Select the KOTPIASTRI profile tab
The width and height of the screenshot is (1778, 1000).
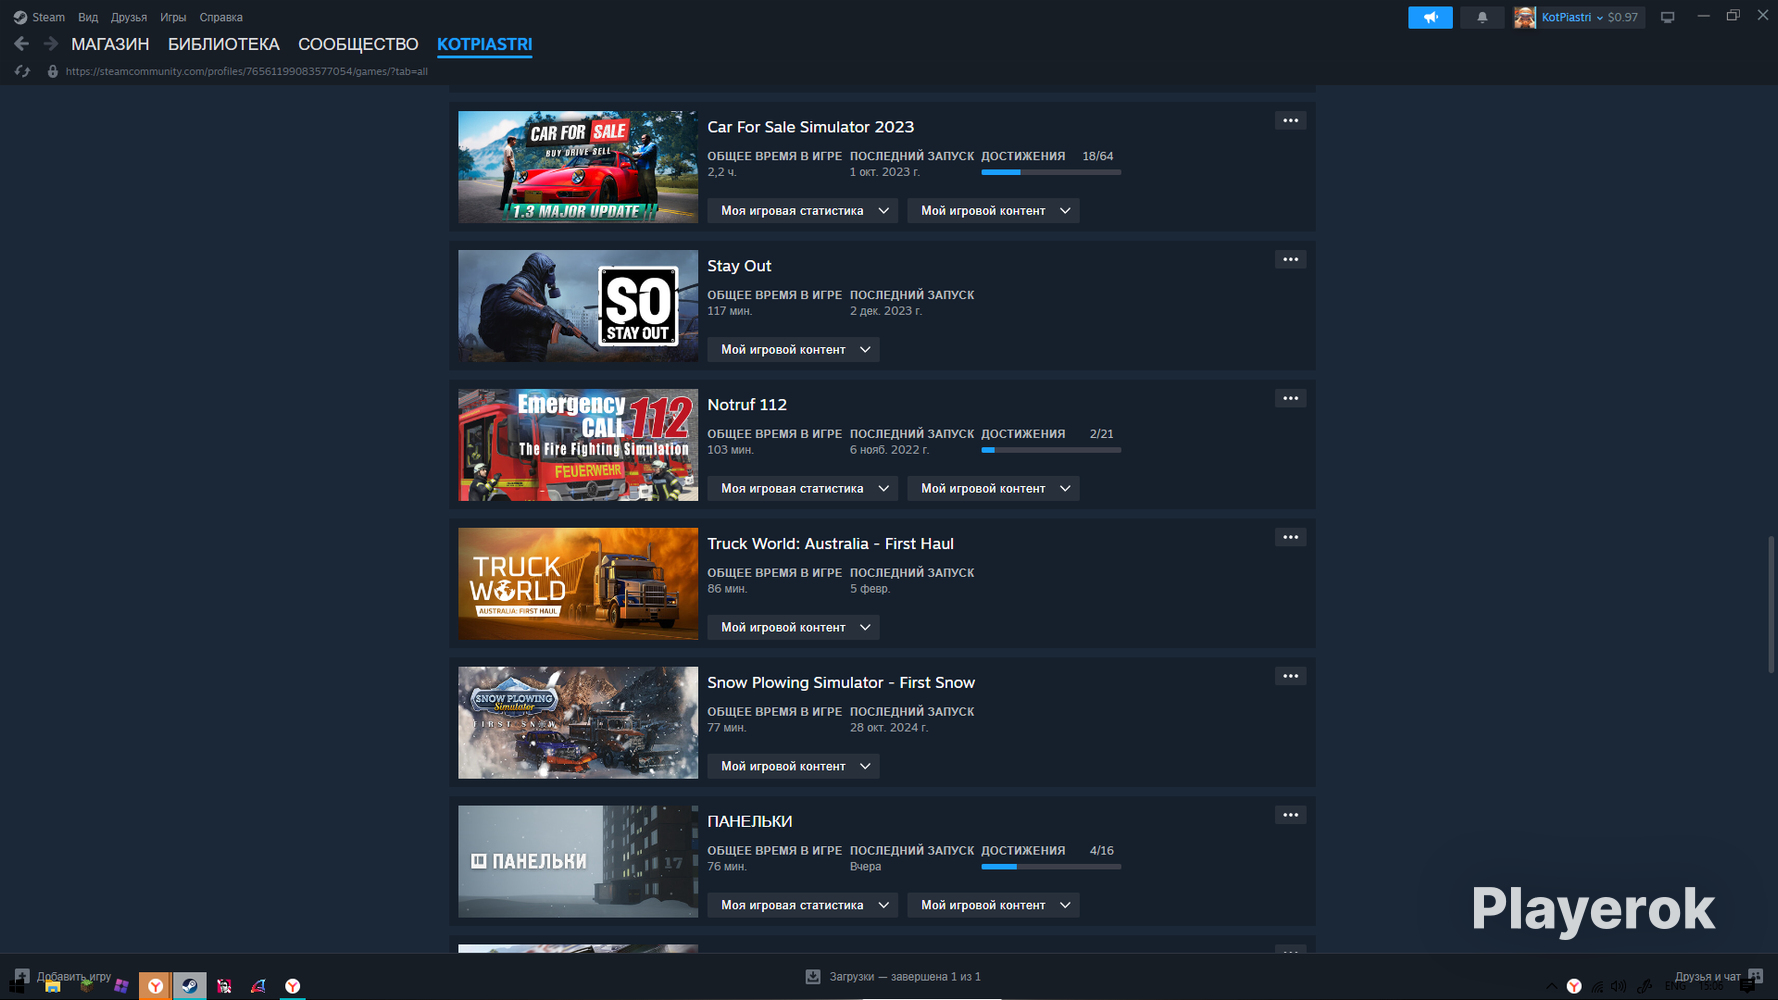(484, 44)
